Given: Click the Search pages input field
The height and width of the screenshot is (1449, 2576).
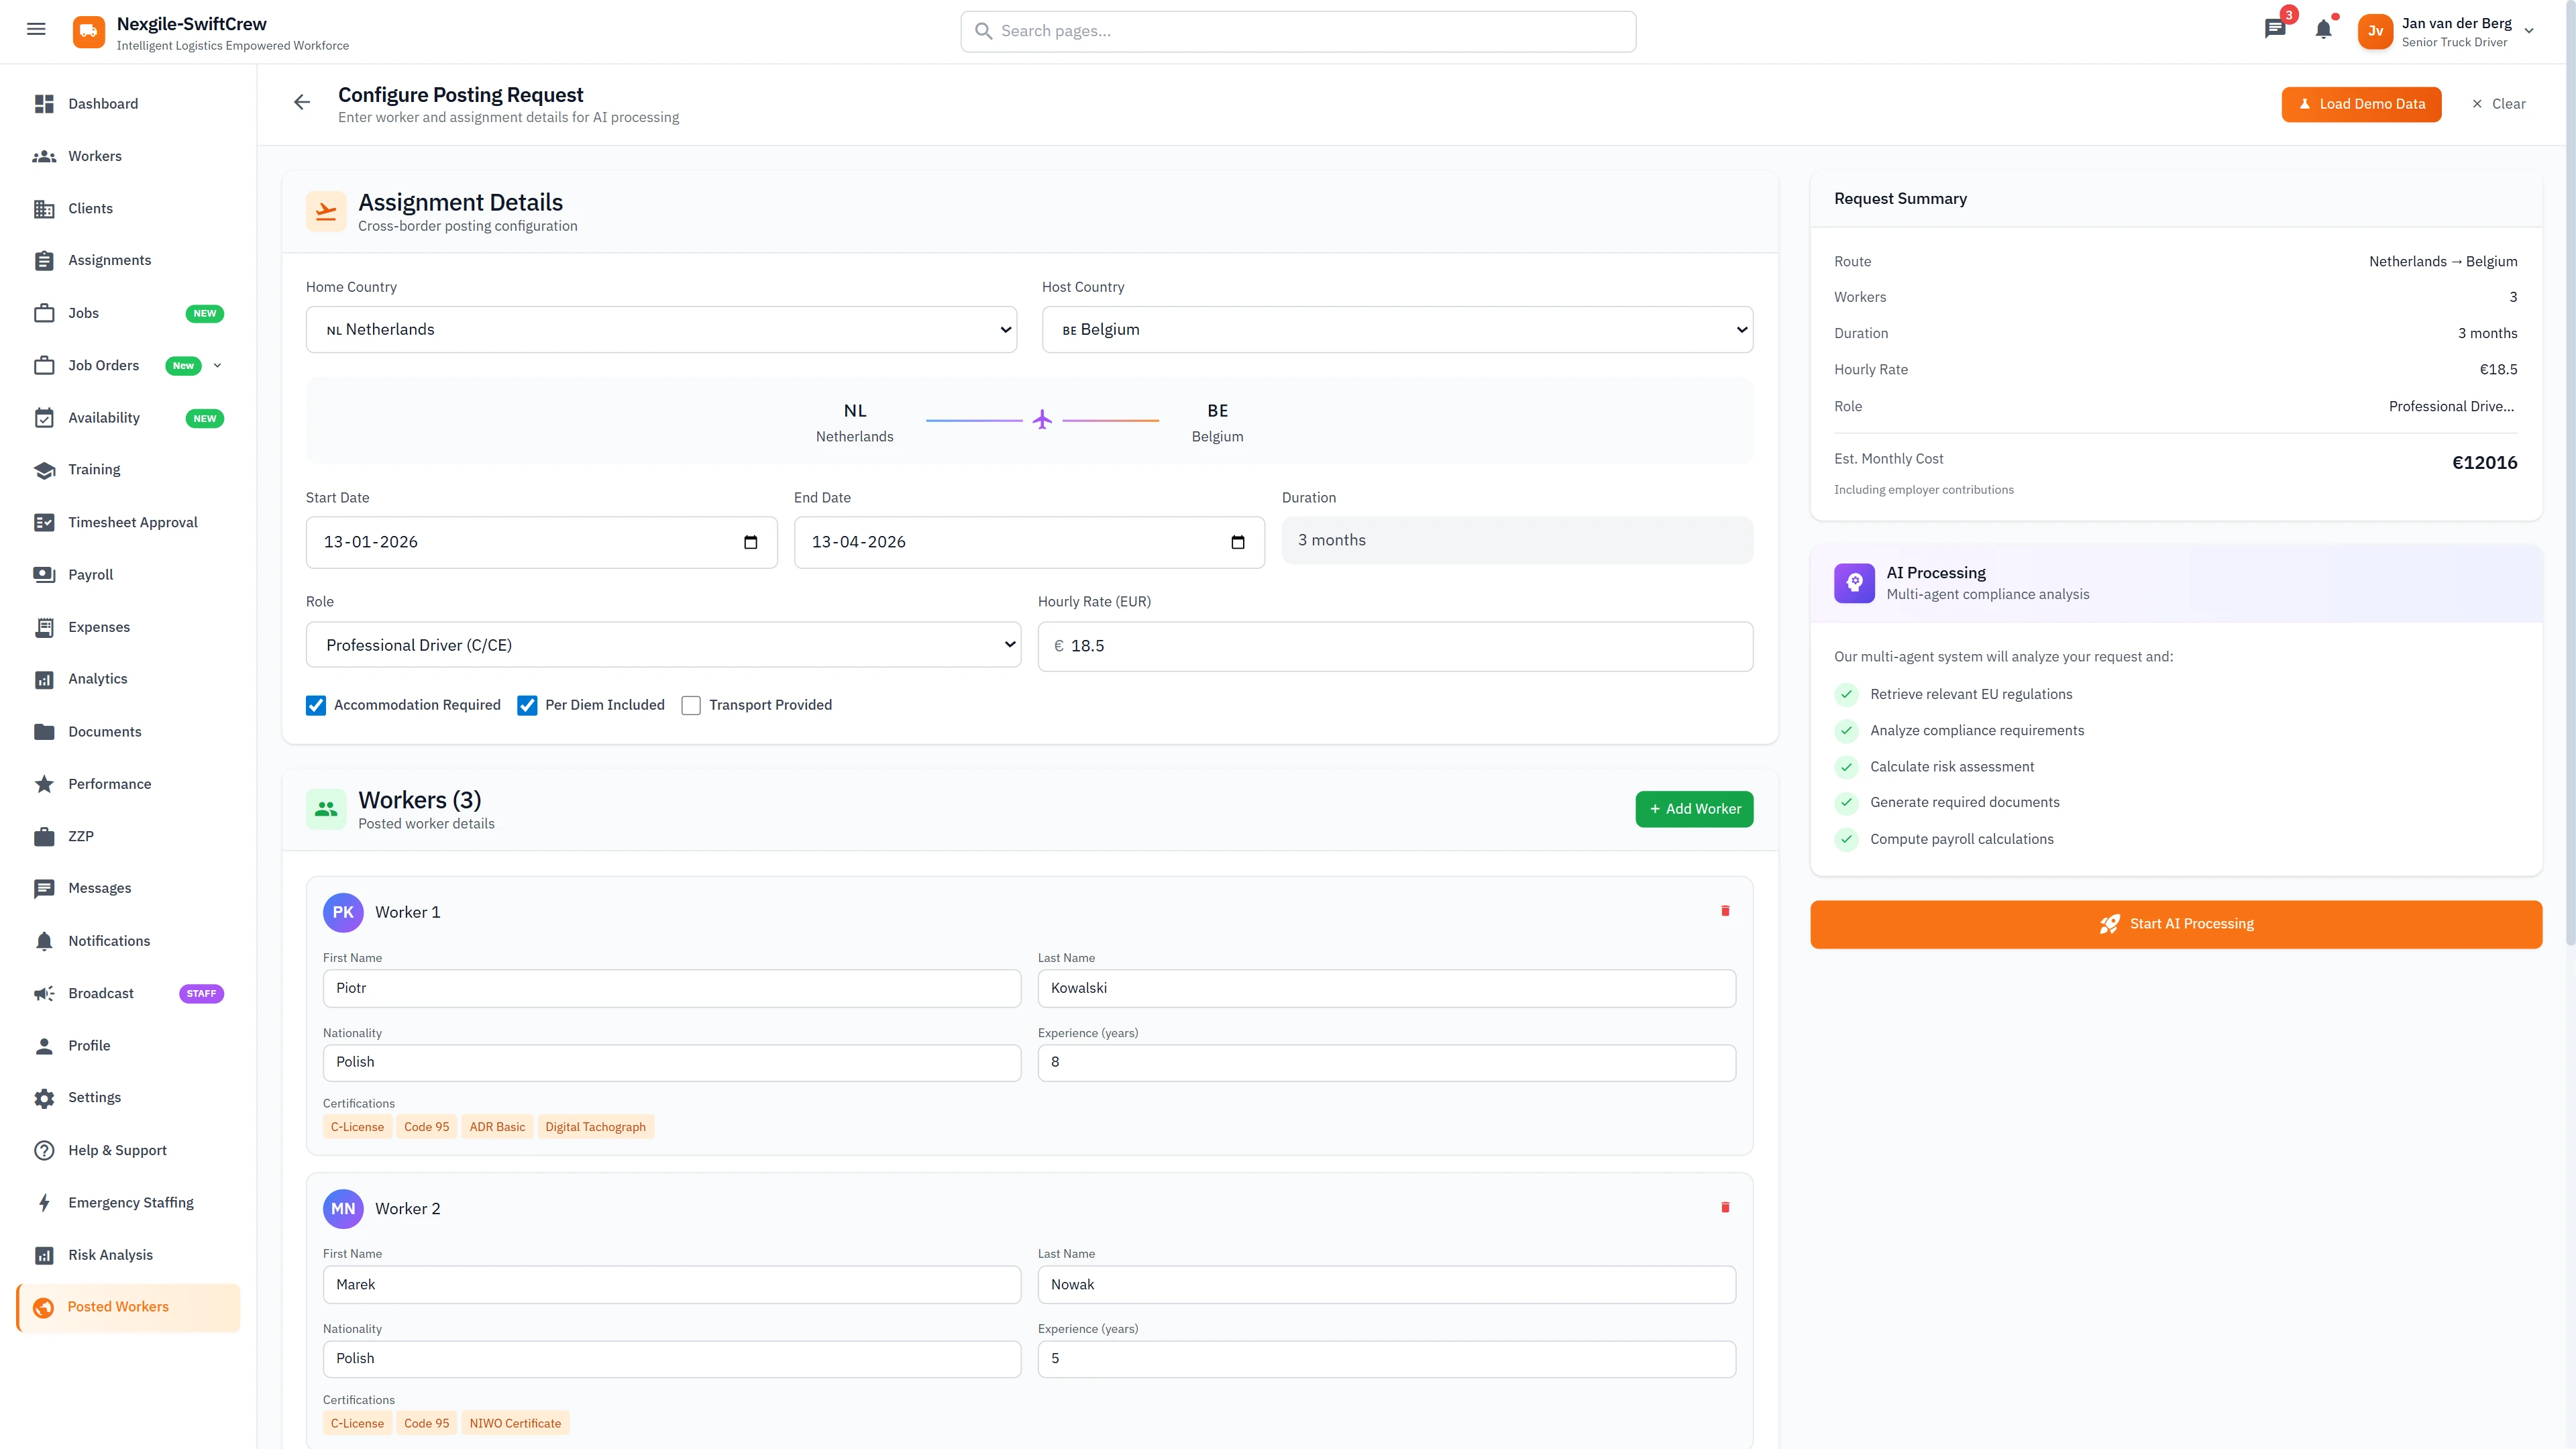Looking at the screenshot, I should coord(1298,31).
